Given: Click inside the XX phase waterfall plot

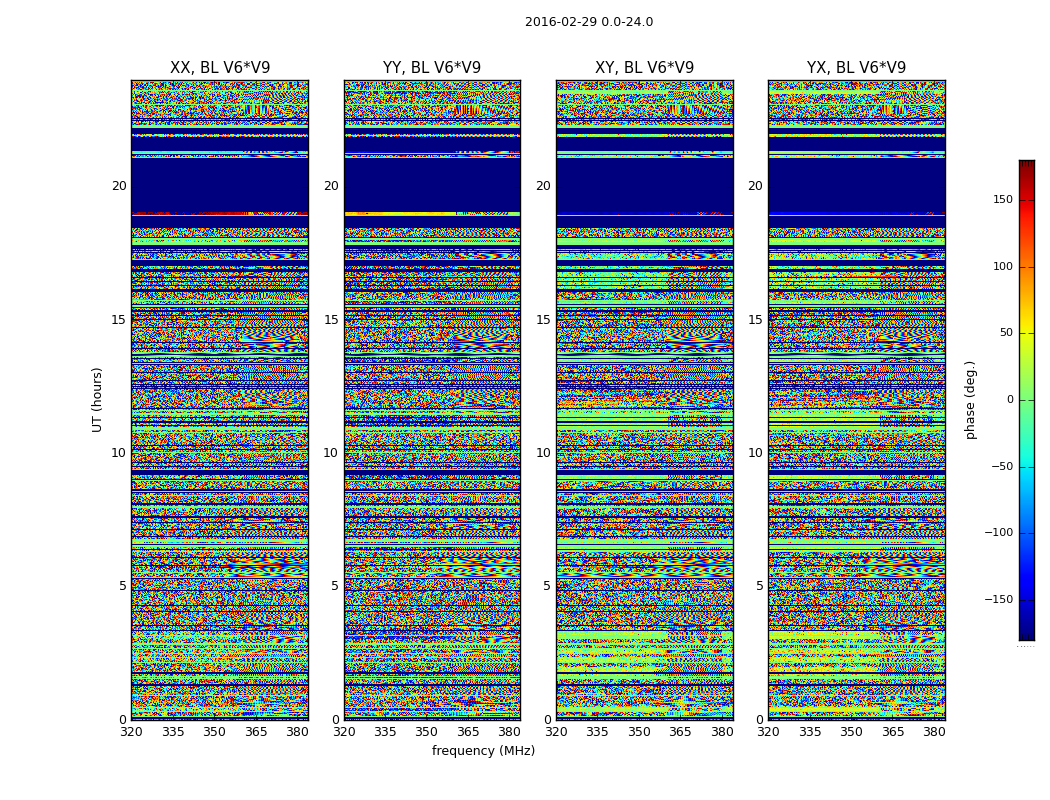Looking at the screenshot, I should tap(220, 400).
